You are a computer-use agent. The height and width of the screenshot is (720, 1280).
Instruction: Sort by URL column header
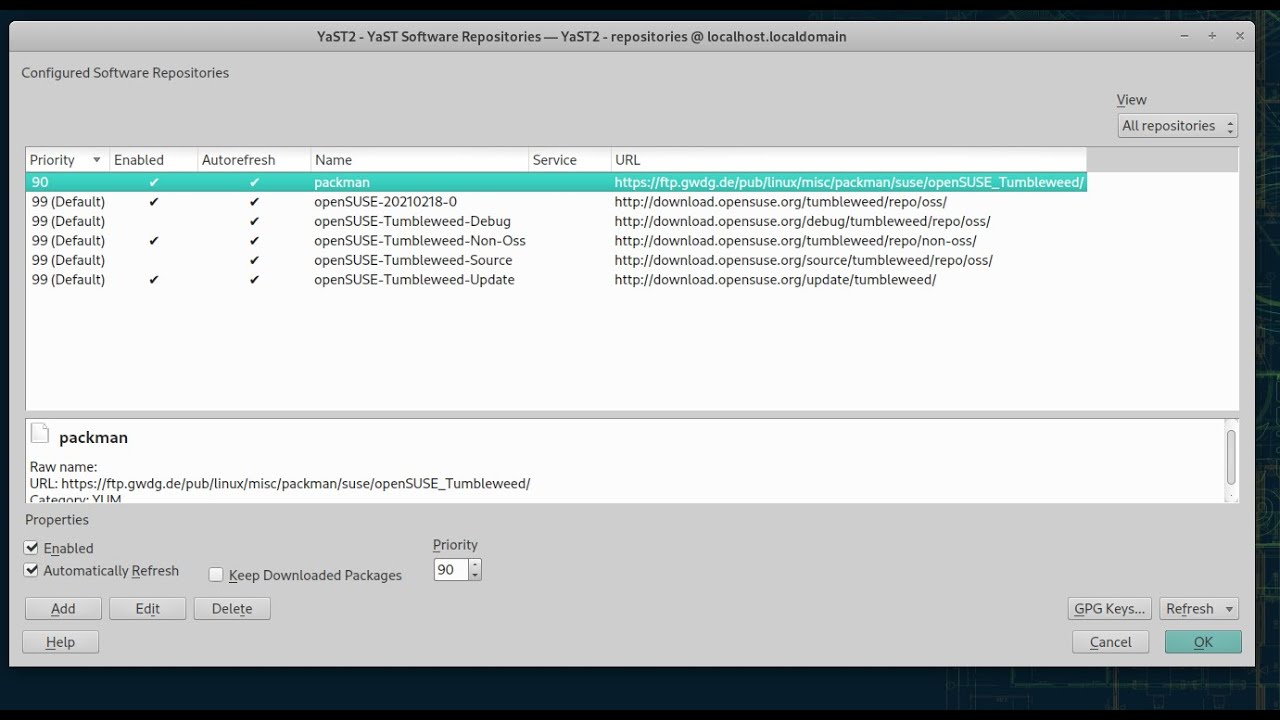tap(848, 160)
